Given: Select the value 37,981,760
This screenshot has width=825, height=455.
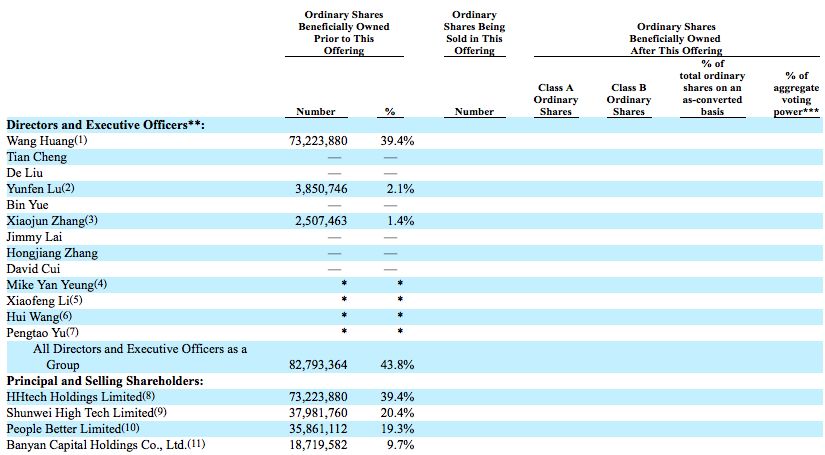Looking at the screenshot, I should (x=318, y=413).
